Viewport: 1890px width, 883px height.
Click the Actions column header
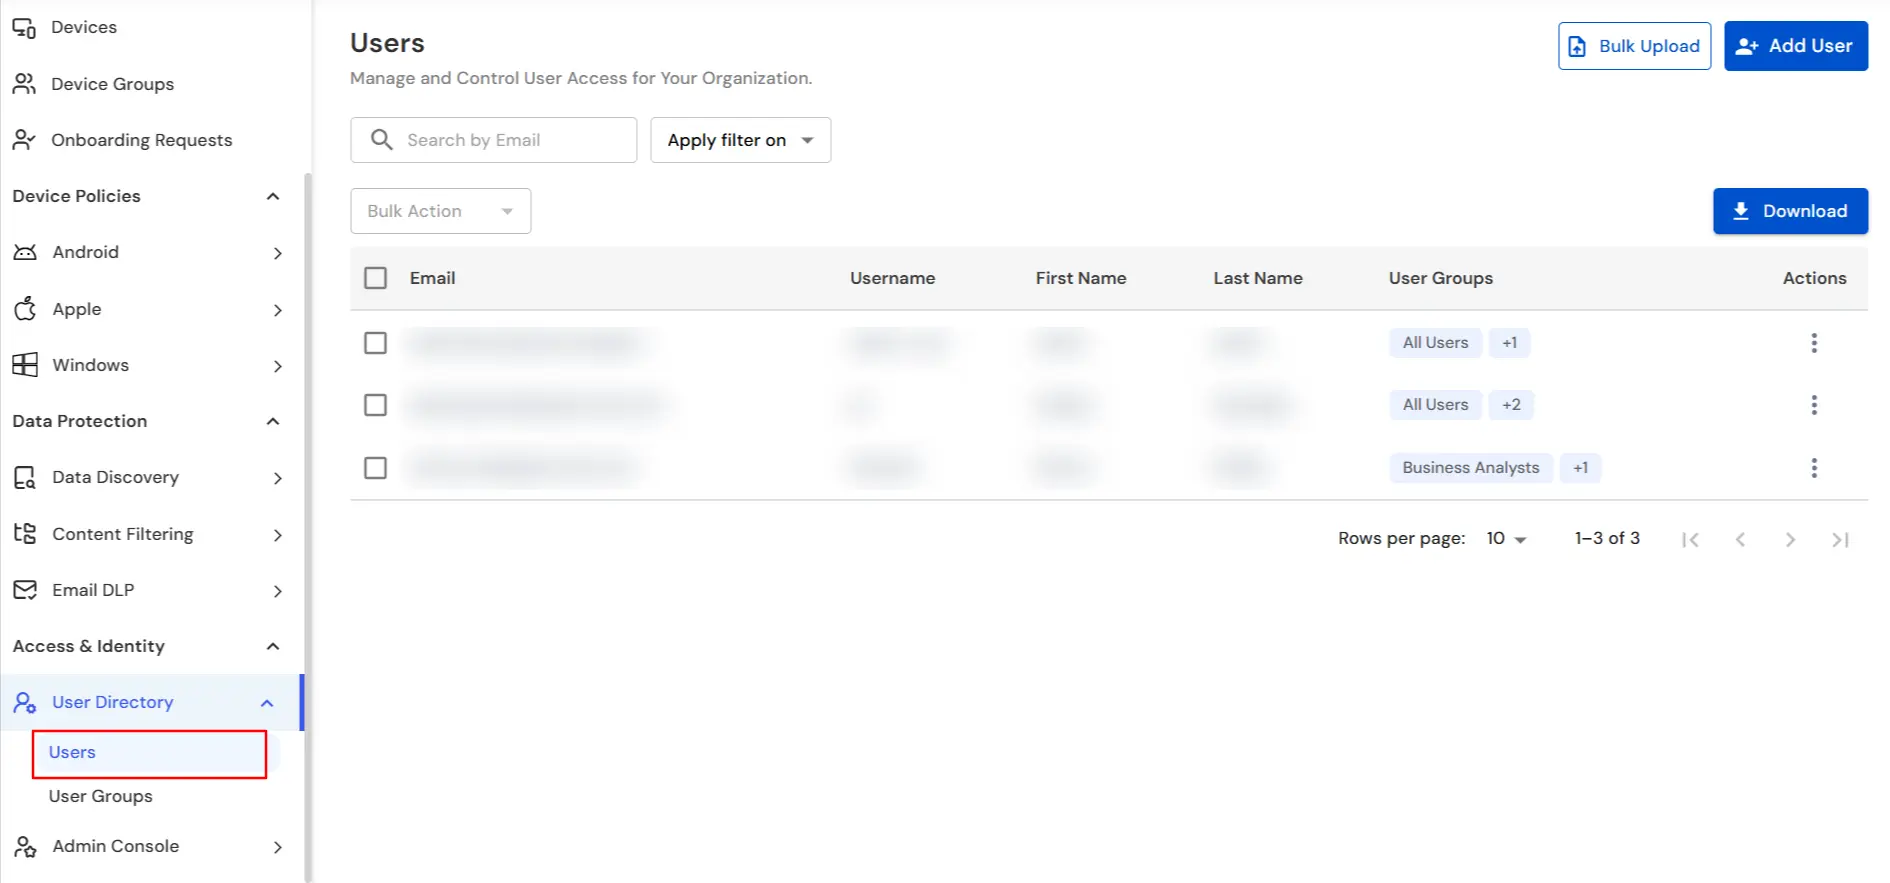pos(1814,278)
